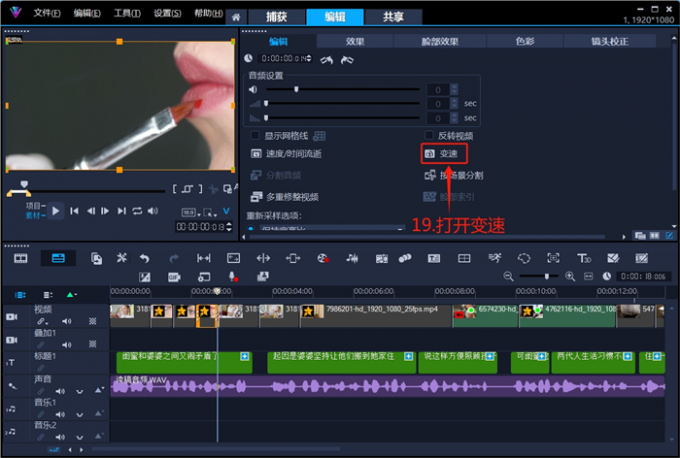Open 速度/时间流逝 settings
680x458 pixels.
coord(286,154)
